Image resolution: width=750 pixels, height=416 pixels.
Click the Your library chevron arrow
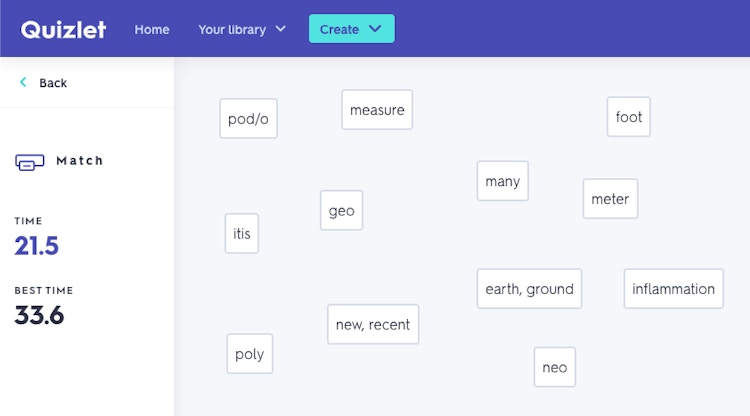click(281, 29)
